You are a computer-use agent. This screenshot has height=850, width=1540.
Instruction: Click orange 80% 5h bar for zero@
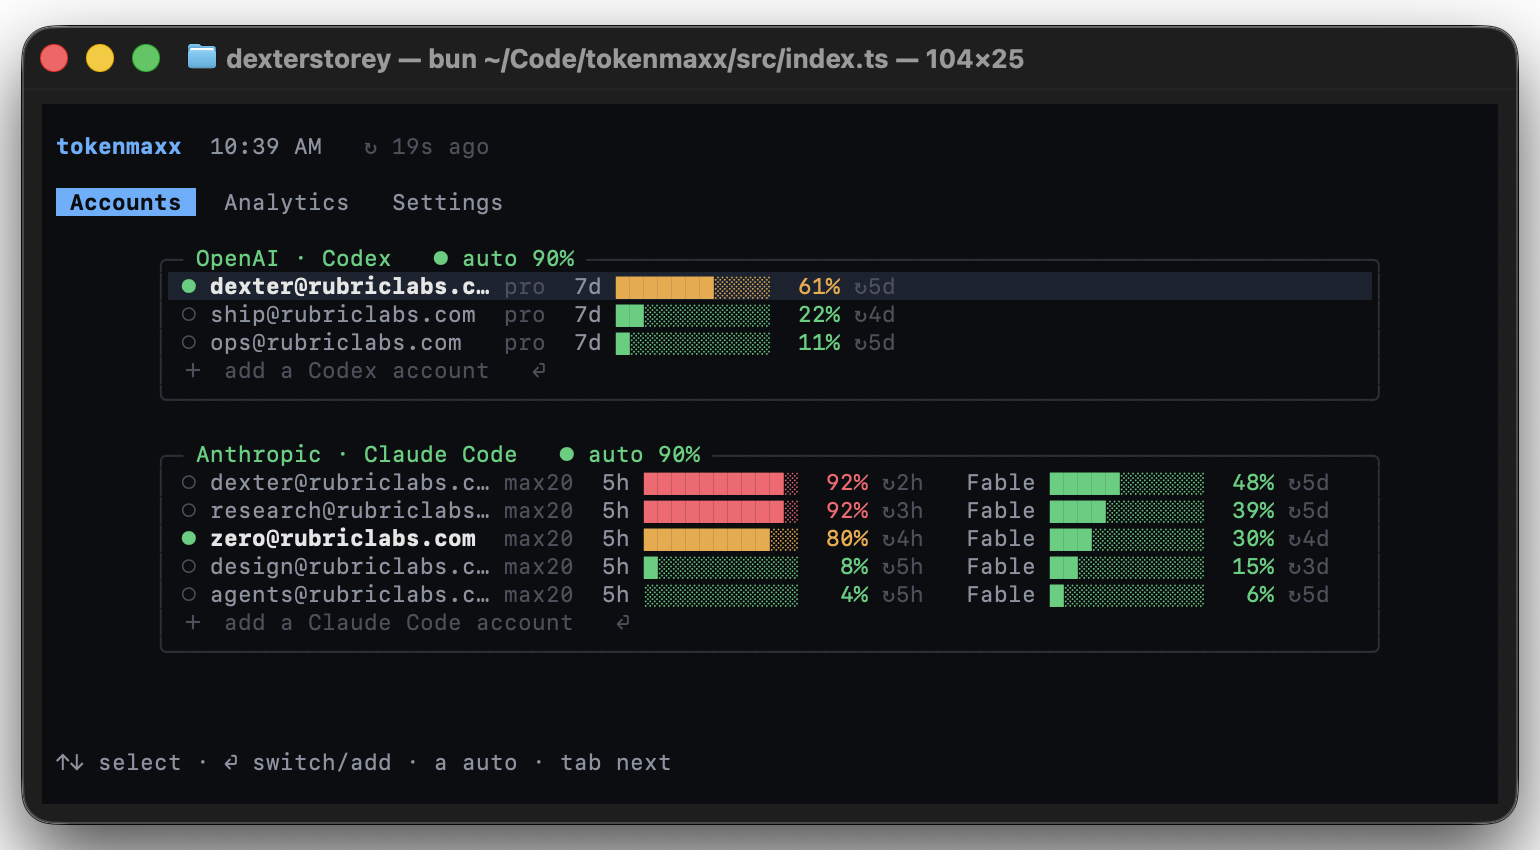coord(721,540)
